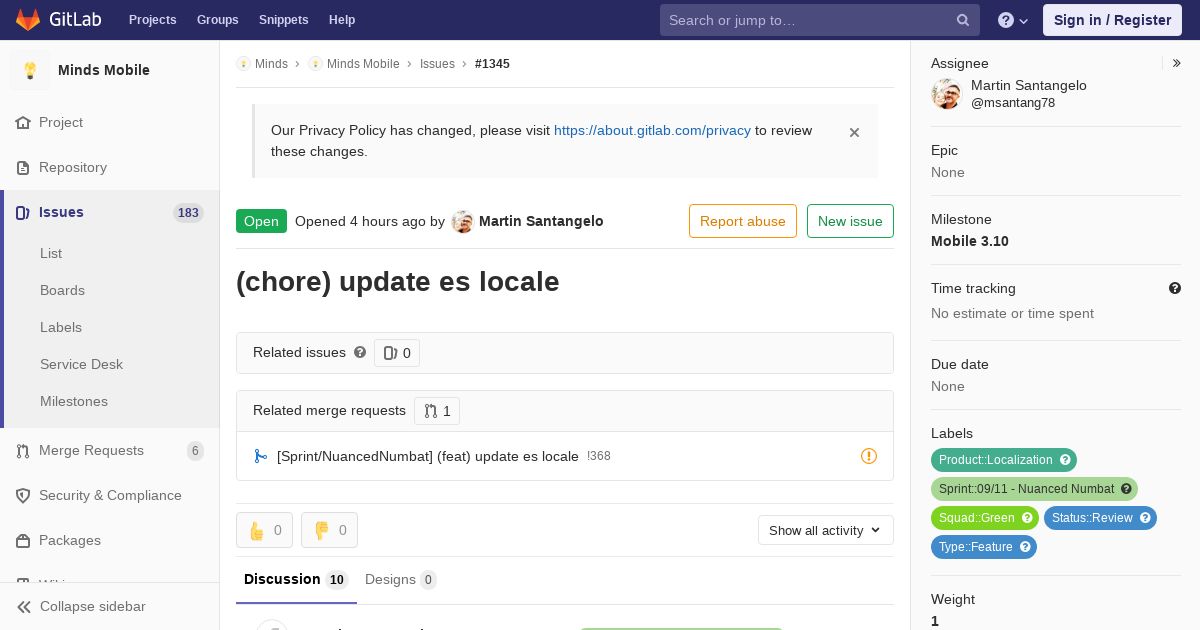Click Time tracking help icon

(x=1175, y=288)
